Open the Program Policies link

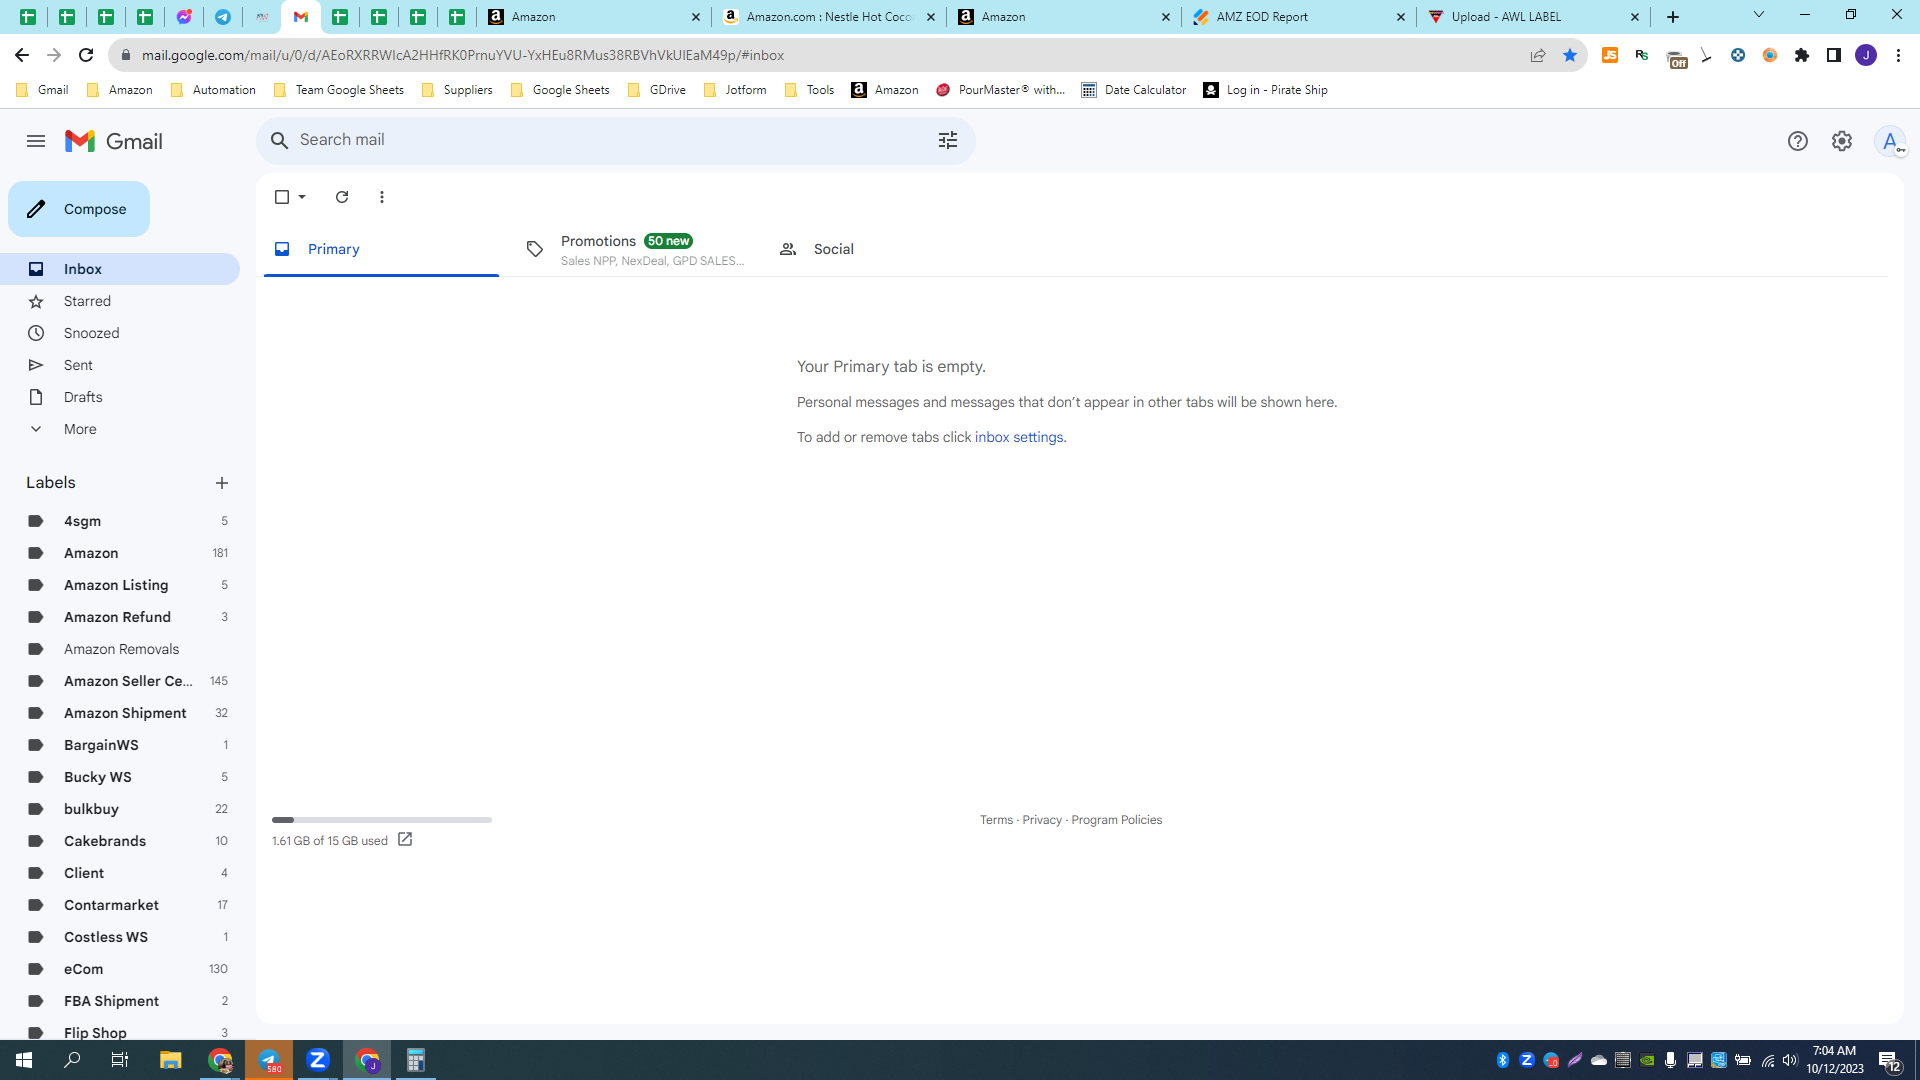[1117, 820]
